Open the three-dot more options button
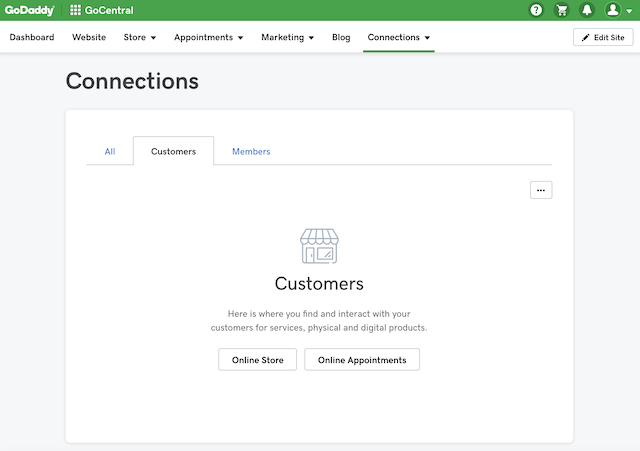Viewport: 640px width, 451px height. point(541,190)
